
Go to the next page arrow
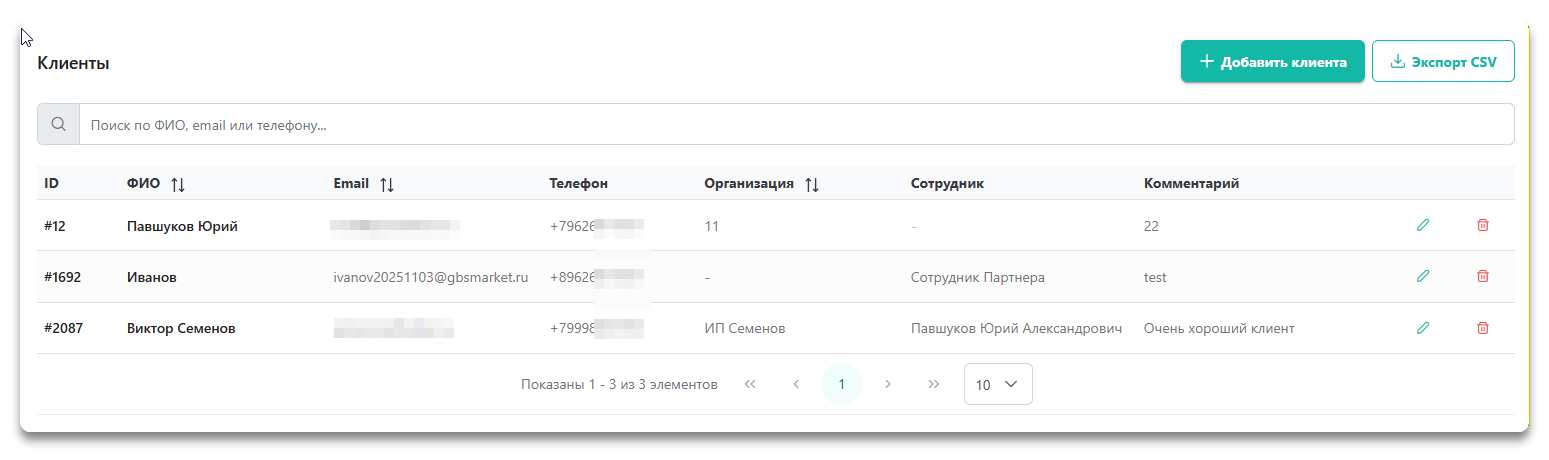pos(888,384)
